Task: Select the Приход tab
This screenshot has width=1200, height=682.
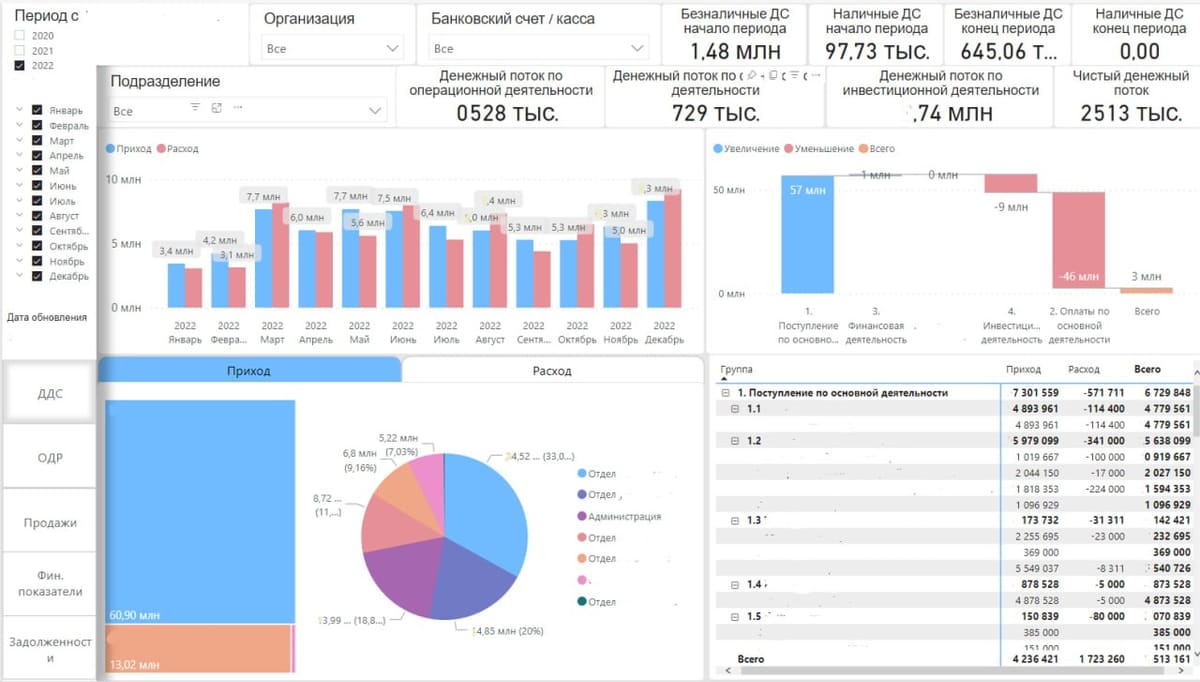Action: tap(249, 370)
